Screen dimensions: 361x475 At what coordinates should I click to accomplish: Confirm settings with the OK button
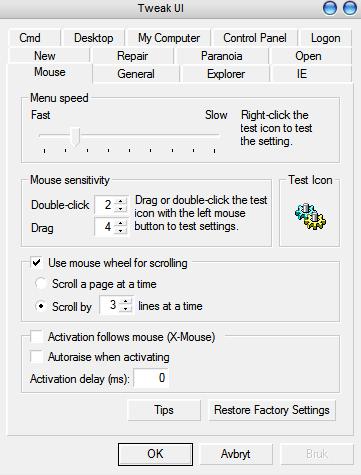155,454
